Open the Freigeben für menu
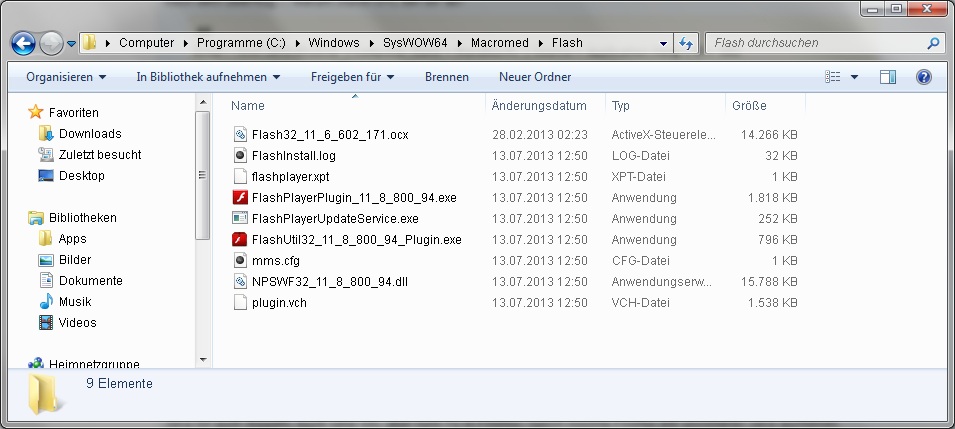 353,77
